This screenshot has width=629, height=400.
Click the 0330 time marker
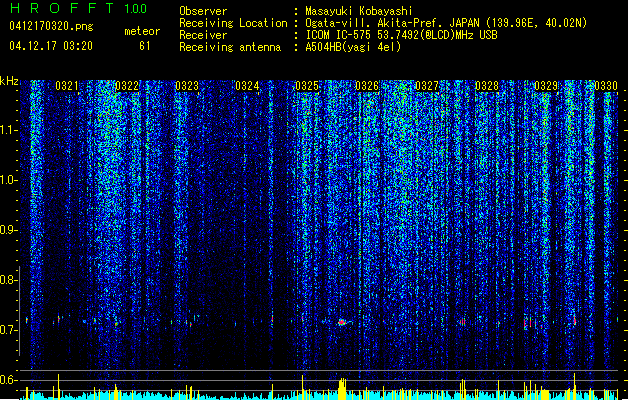[606, 86]
